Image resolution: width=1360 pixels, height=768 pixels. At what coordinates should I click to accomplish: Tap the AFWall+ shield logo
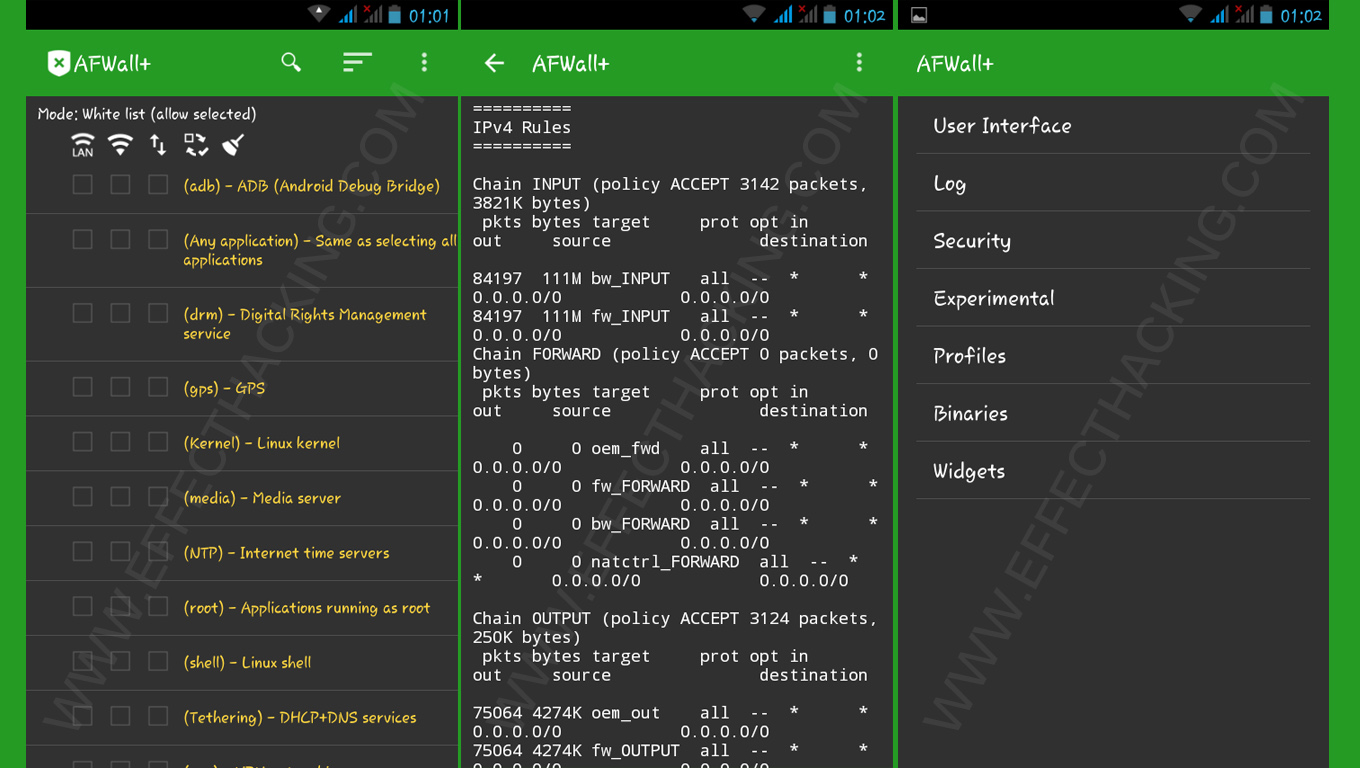pos(59,63)
